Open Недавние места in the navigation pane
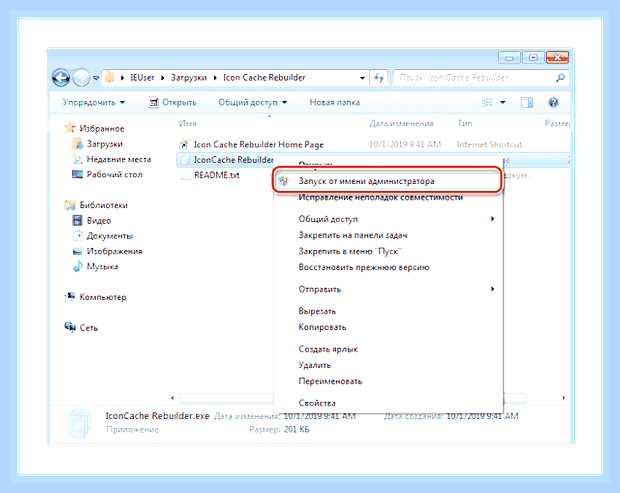This screenshot has width=620, height=493. (x=119, y=159)
